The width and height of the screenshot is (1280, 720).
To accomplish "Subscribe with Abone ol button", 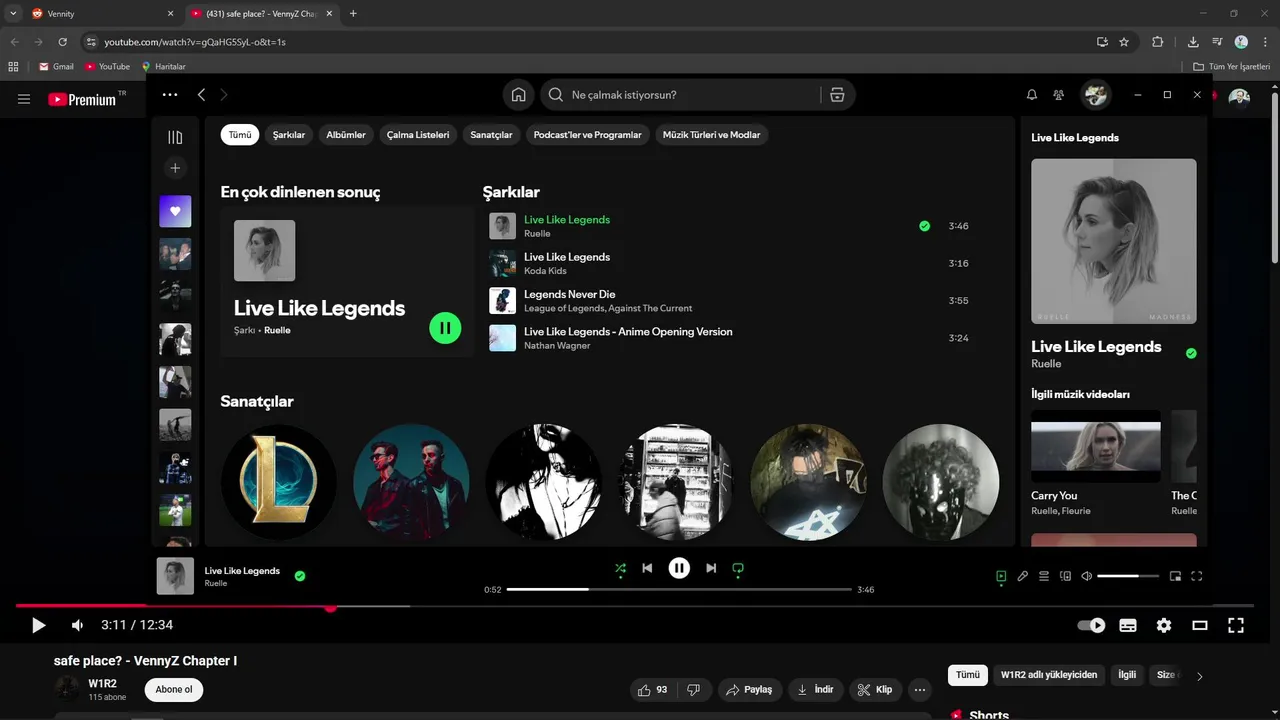I will 174,689.
